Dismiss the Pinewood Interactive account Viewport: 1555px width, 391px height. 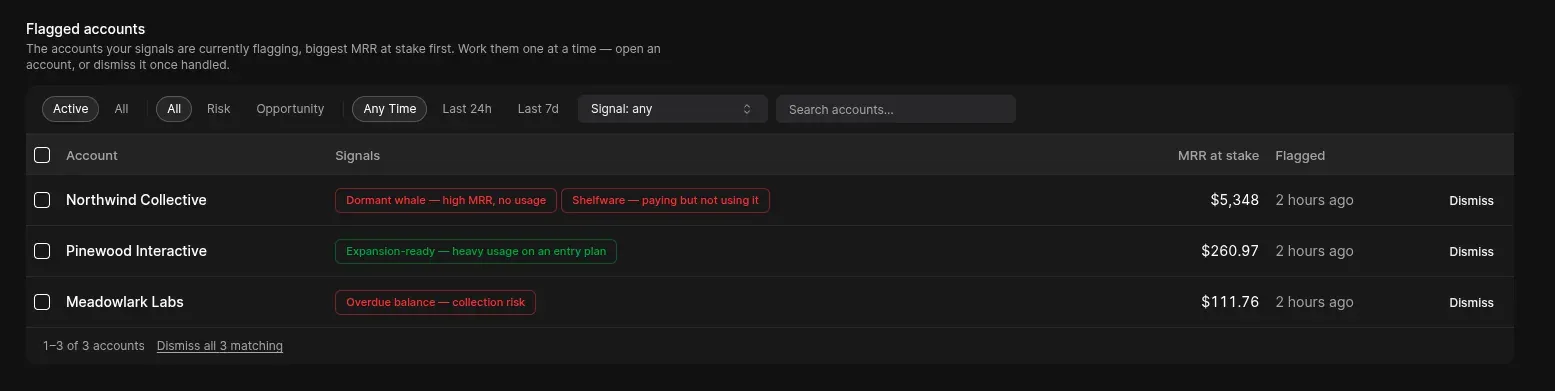[1471, 252]
